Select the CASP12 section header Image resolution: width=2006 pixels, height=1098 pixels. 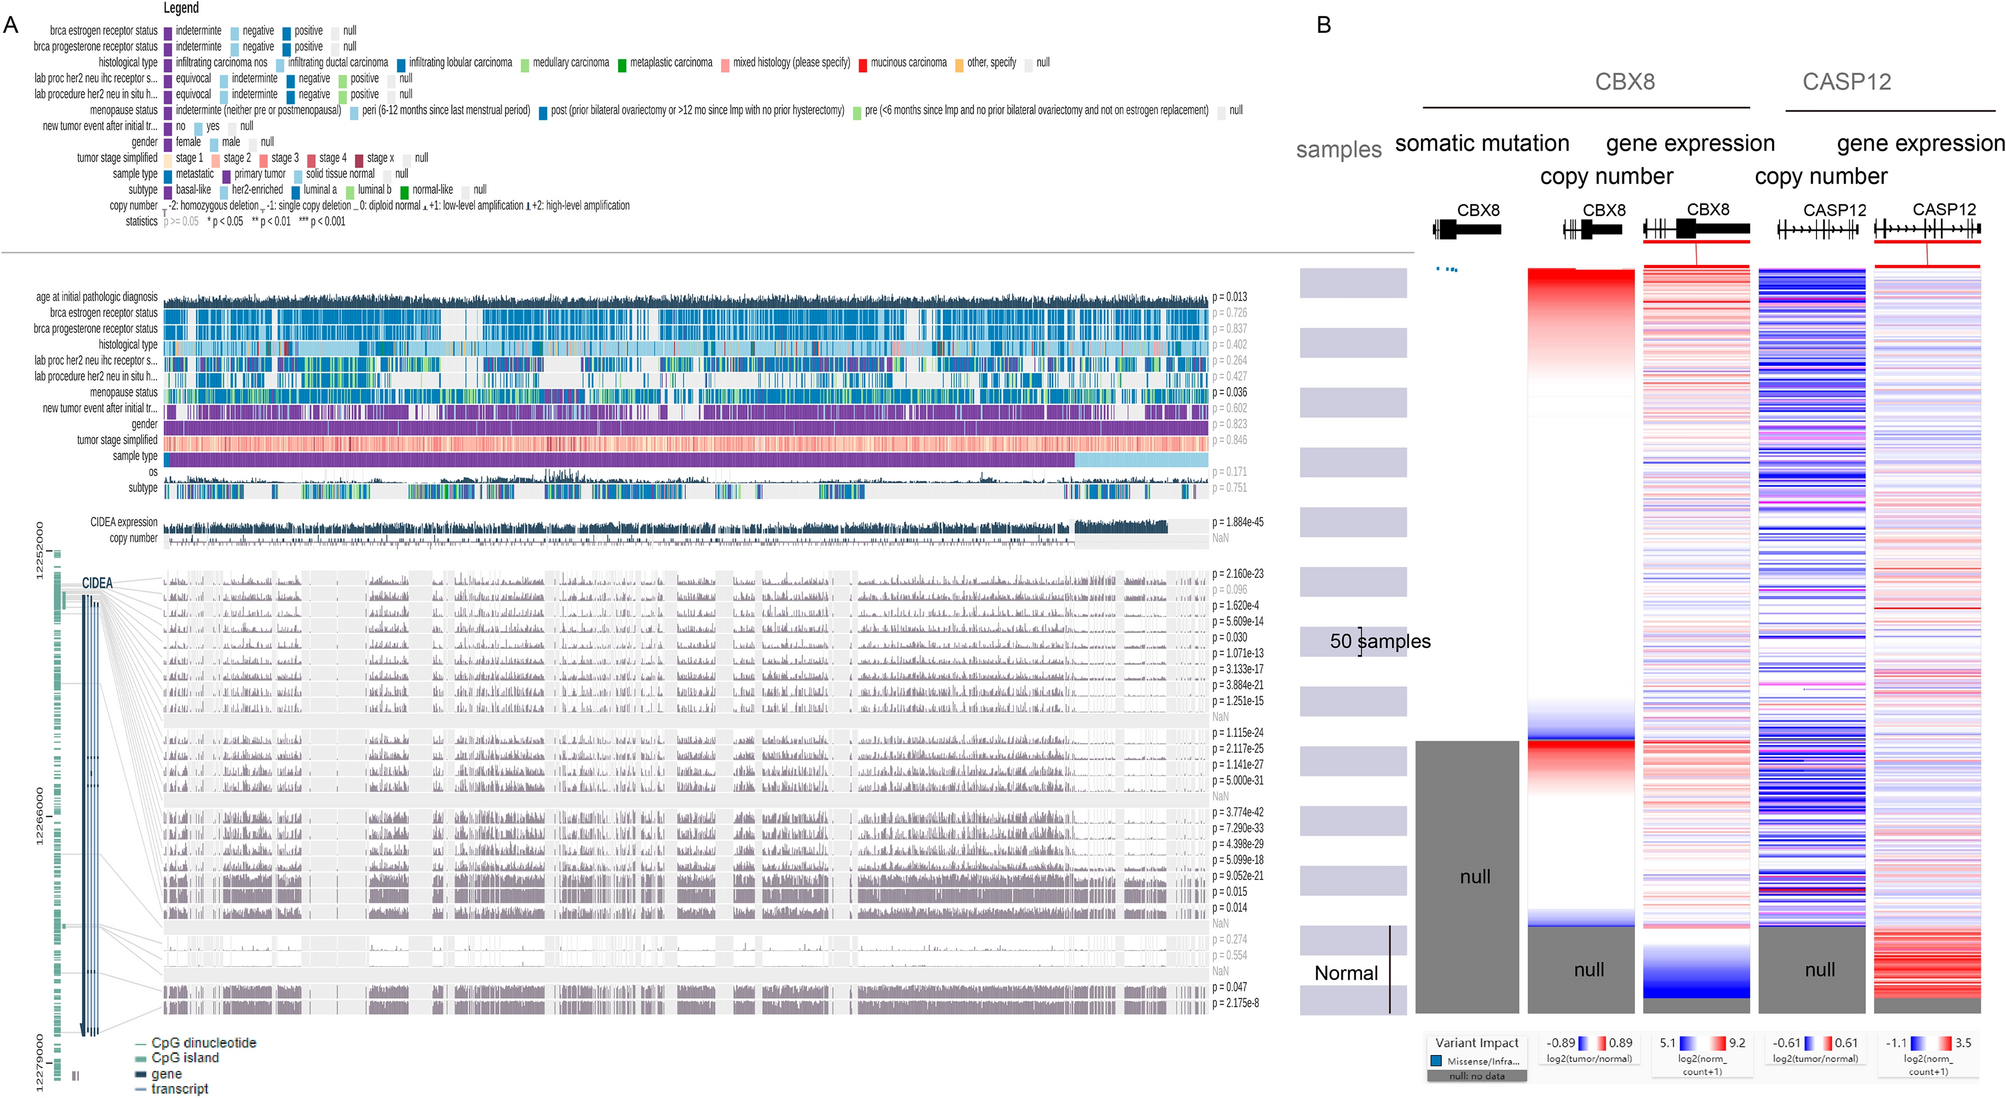click(x=1846, y=82)
